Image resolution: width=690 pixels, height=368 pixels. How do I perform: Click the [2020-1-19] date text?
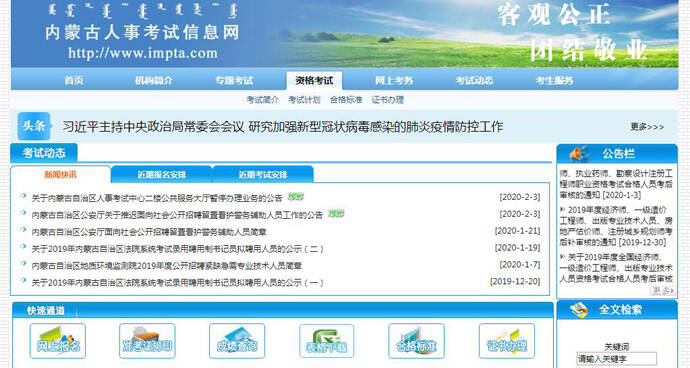(517, 247)
